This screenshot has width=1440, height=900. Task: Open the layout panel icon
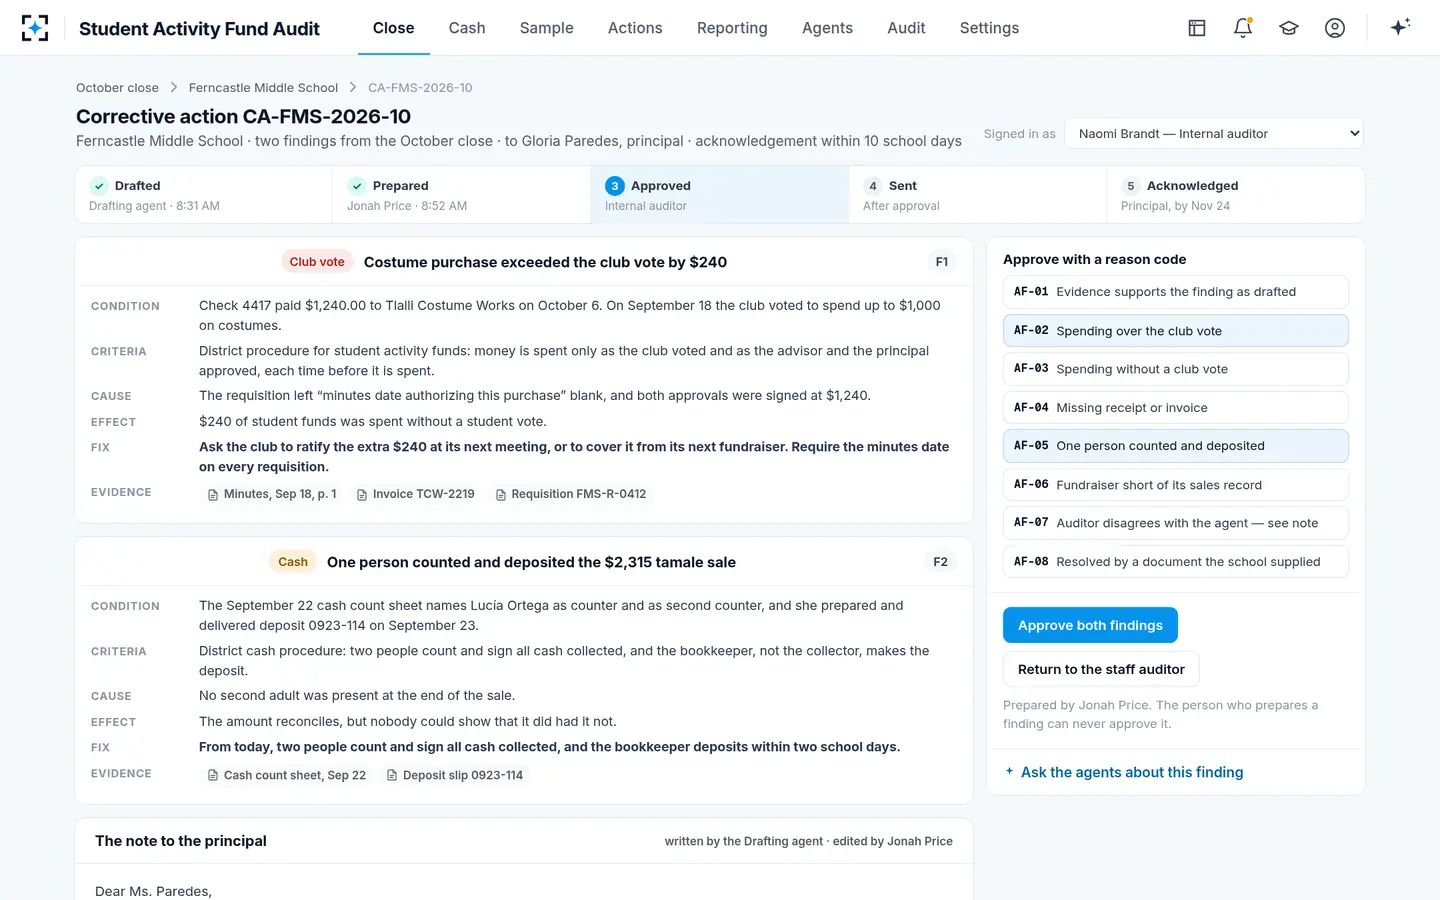click(1197, 28)
